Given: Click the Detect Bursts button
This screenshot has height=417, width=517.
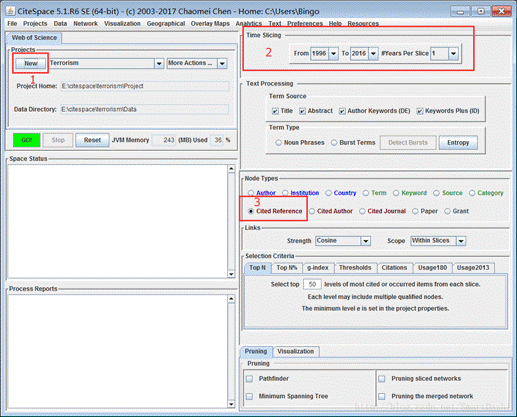Looking at the screenshot, I should pyautogui.click(x=408, y=143).
